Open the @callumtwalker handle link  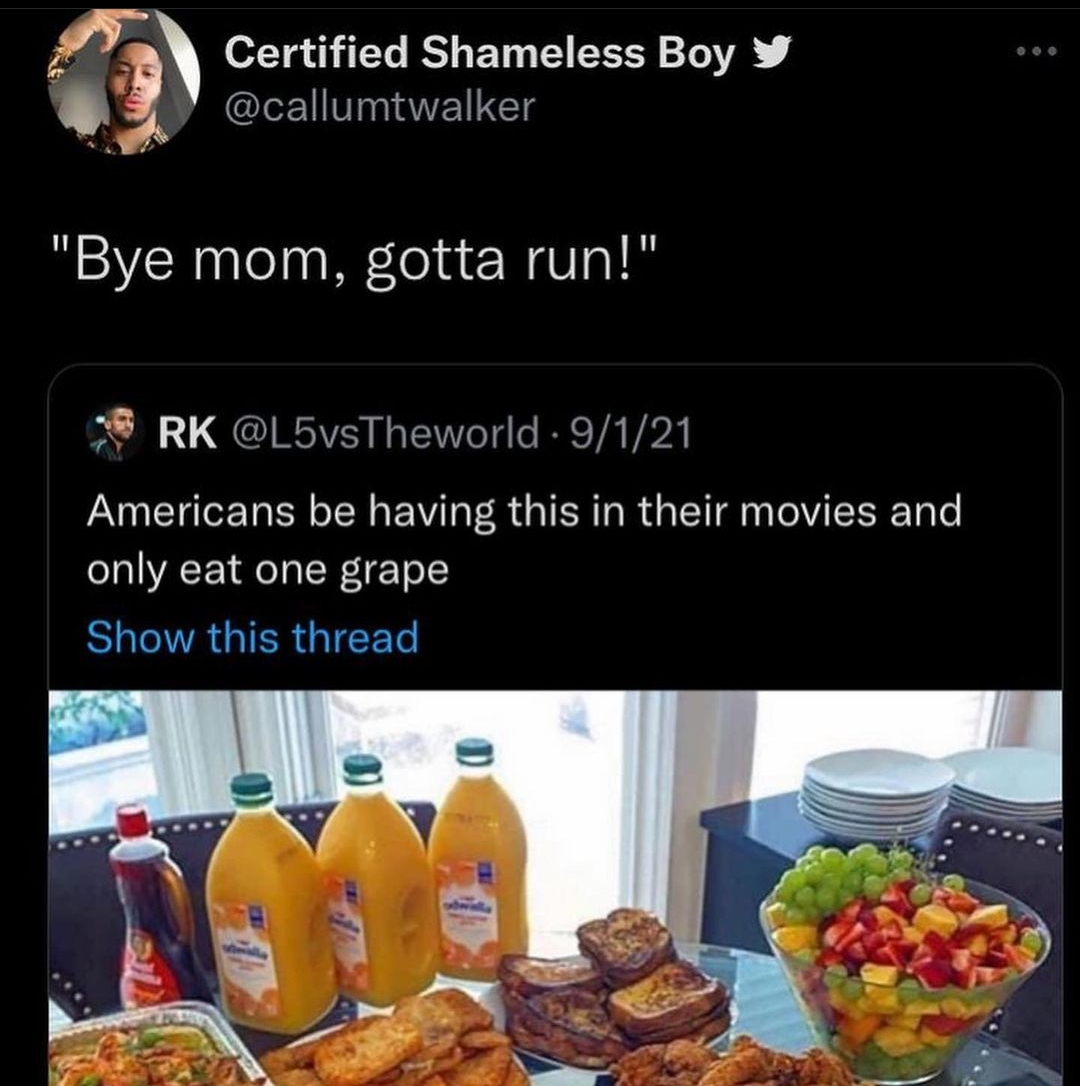tap(380, 105)
